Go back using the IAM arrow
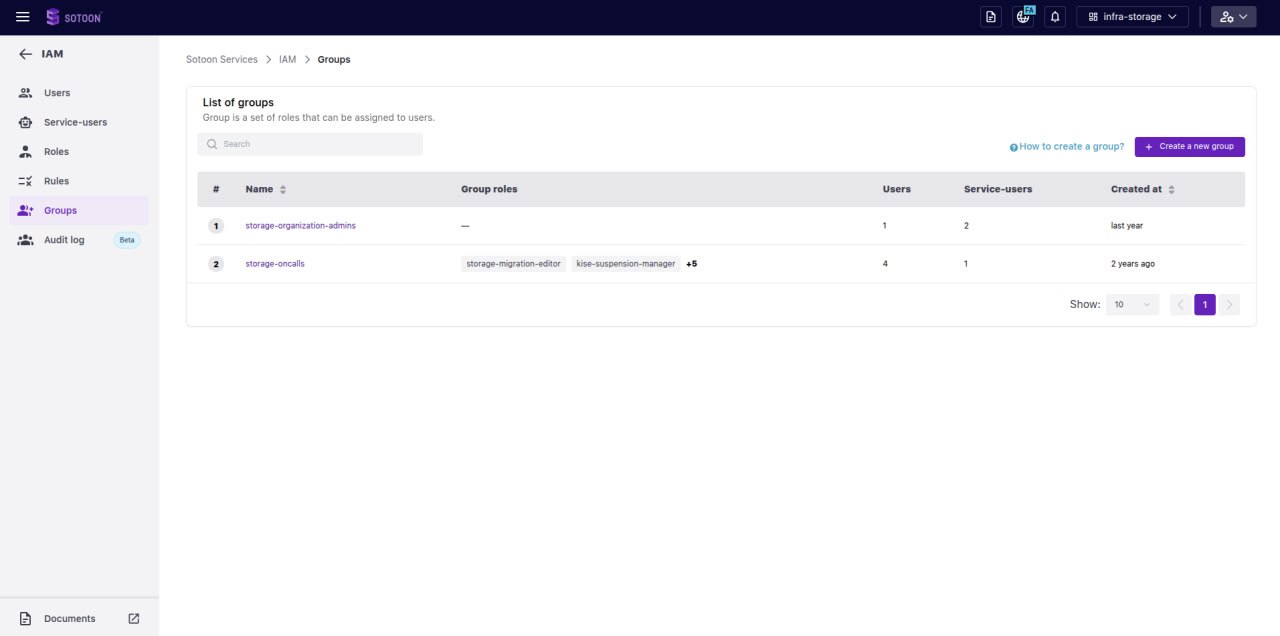Viewport: 1280px width, 636px height. click(x=25, y=54)
